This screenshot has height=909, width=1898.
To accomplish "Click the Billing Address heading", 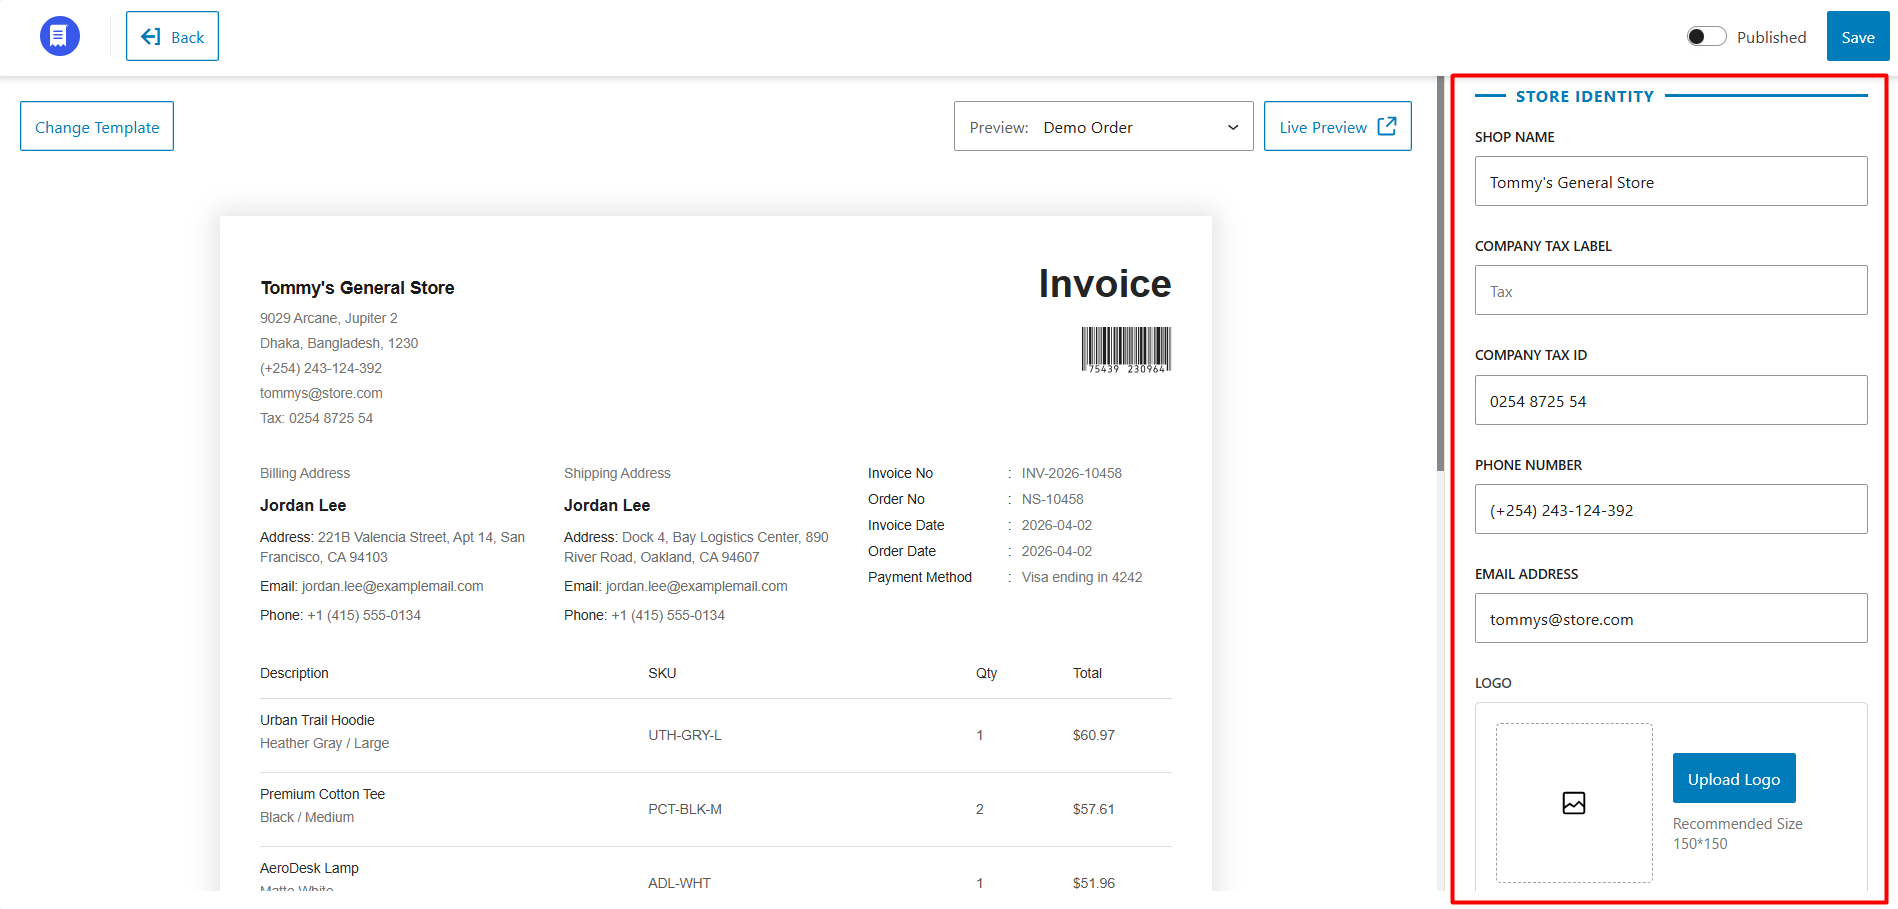I will (x=305, y=473).
